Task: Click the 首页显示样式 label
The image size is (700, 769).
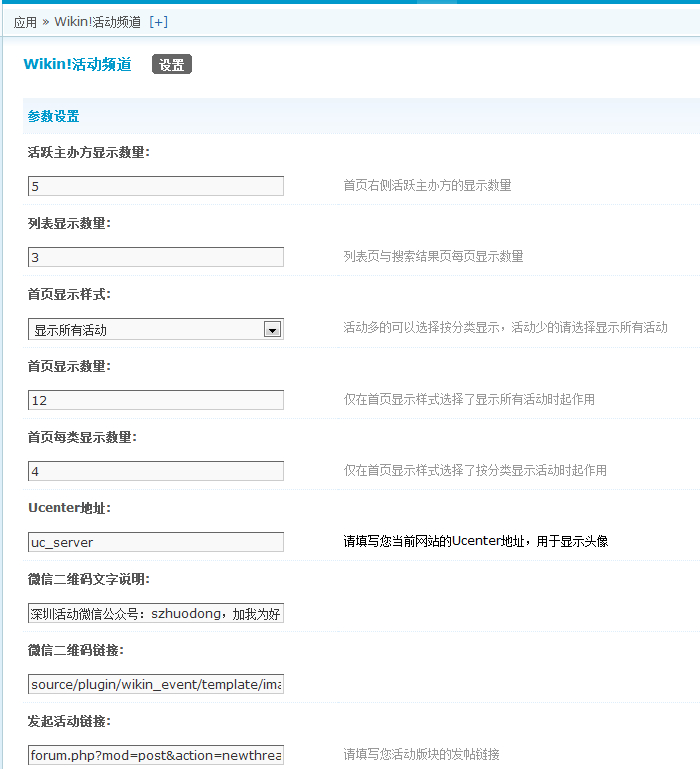Action: click(x=69, y=295)
